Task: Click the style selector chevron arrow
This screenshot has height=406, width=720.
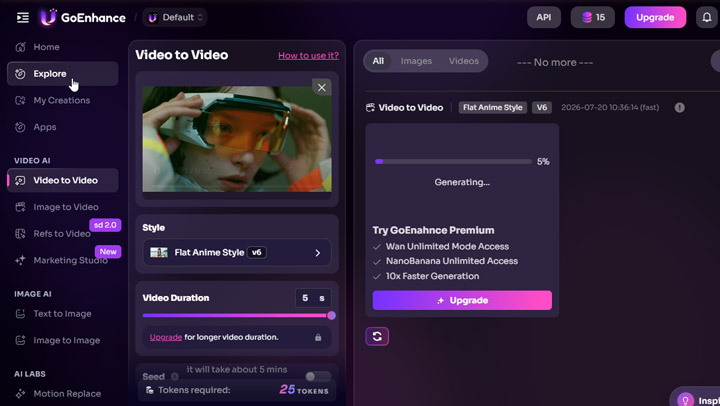Action: (x=318, y=253)
